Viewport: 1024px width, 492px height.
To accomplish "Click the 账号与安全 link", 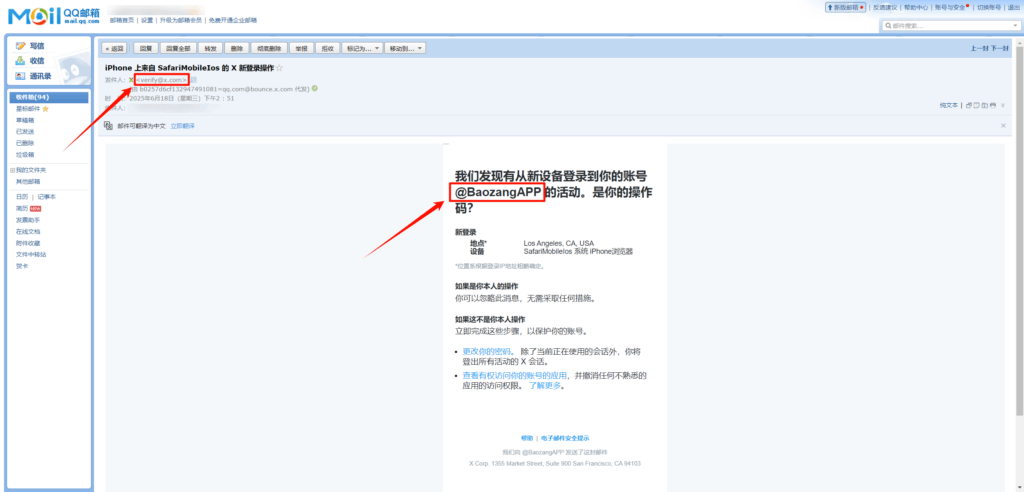I will [951, 7].
